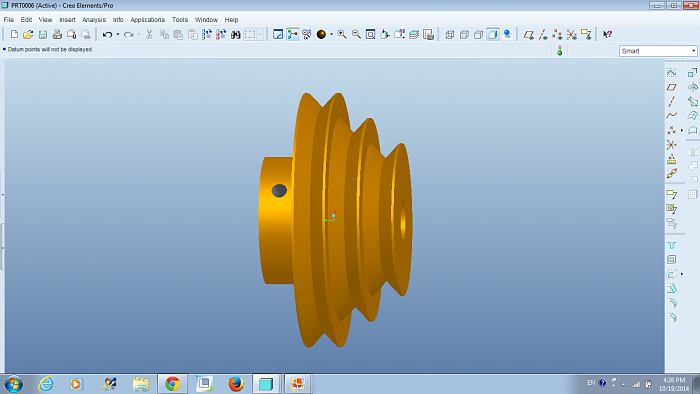
Task: Click the Open folder toolbar icon
Action: tap(28, 34)
